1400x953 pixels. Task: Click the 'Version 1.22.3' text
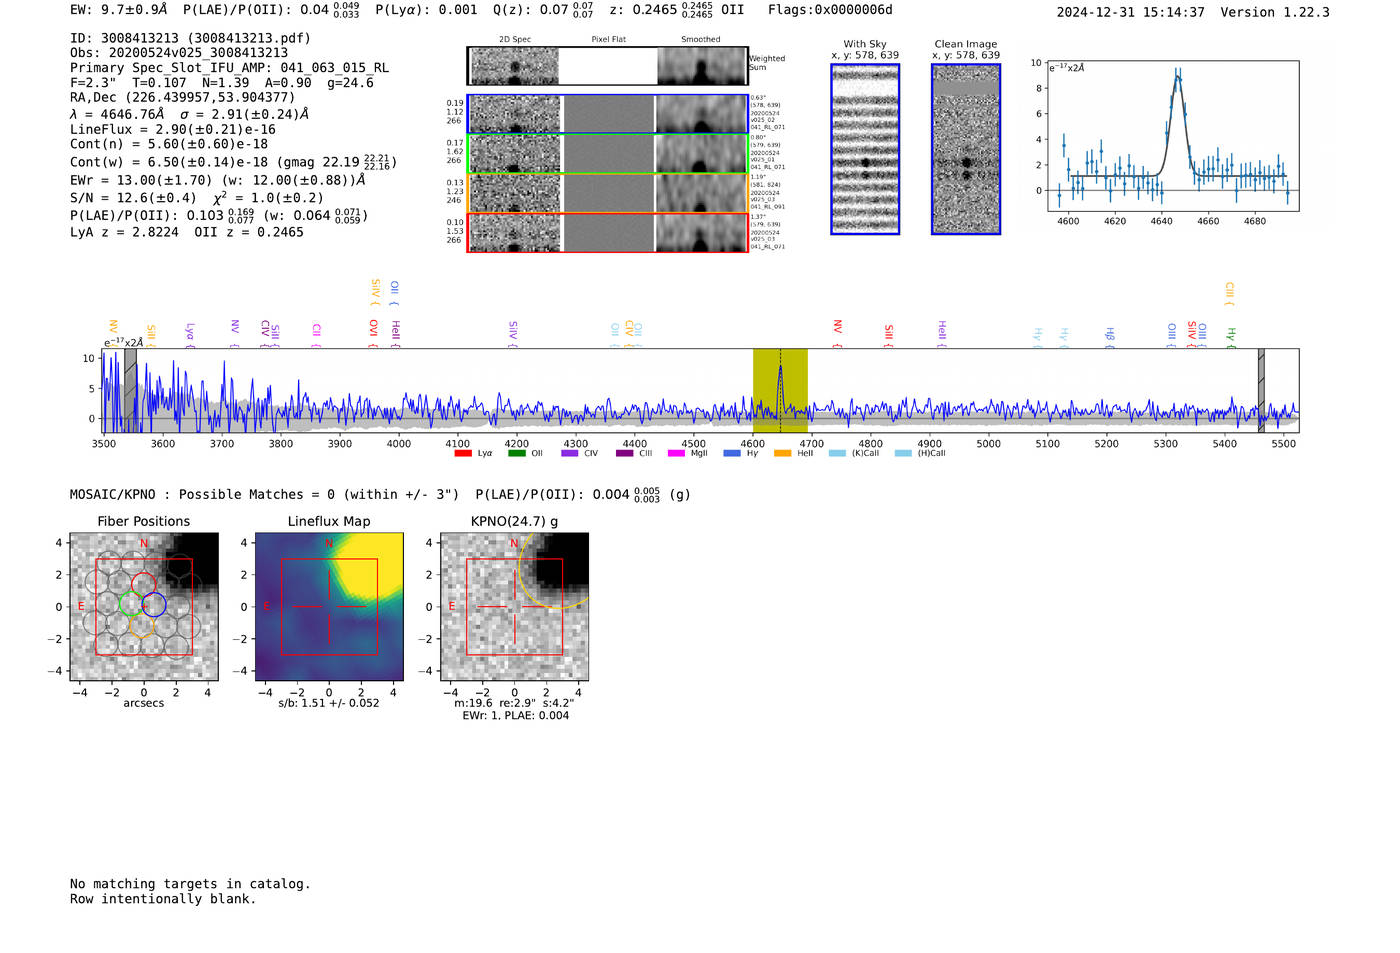point(1275,12)
